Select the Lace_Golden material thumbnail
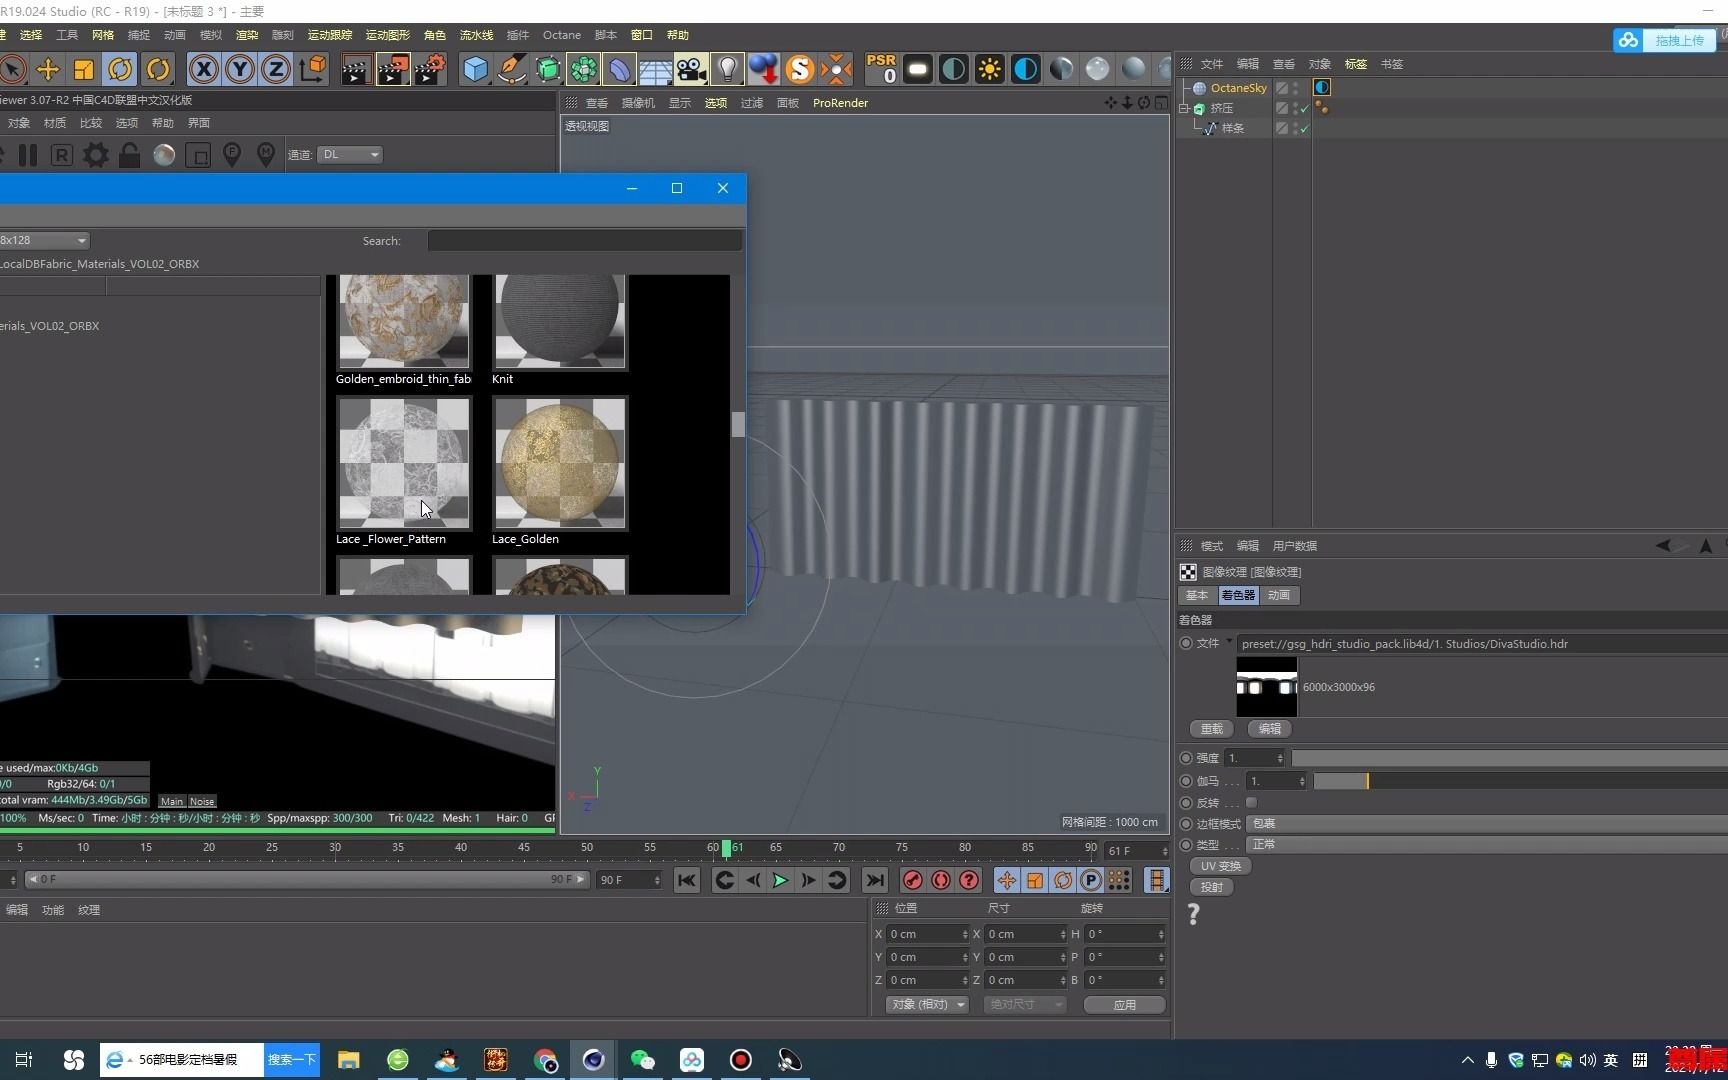 [x=560, y=463]
